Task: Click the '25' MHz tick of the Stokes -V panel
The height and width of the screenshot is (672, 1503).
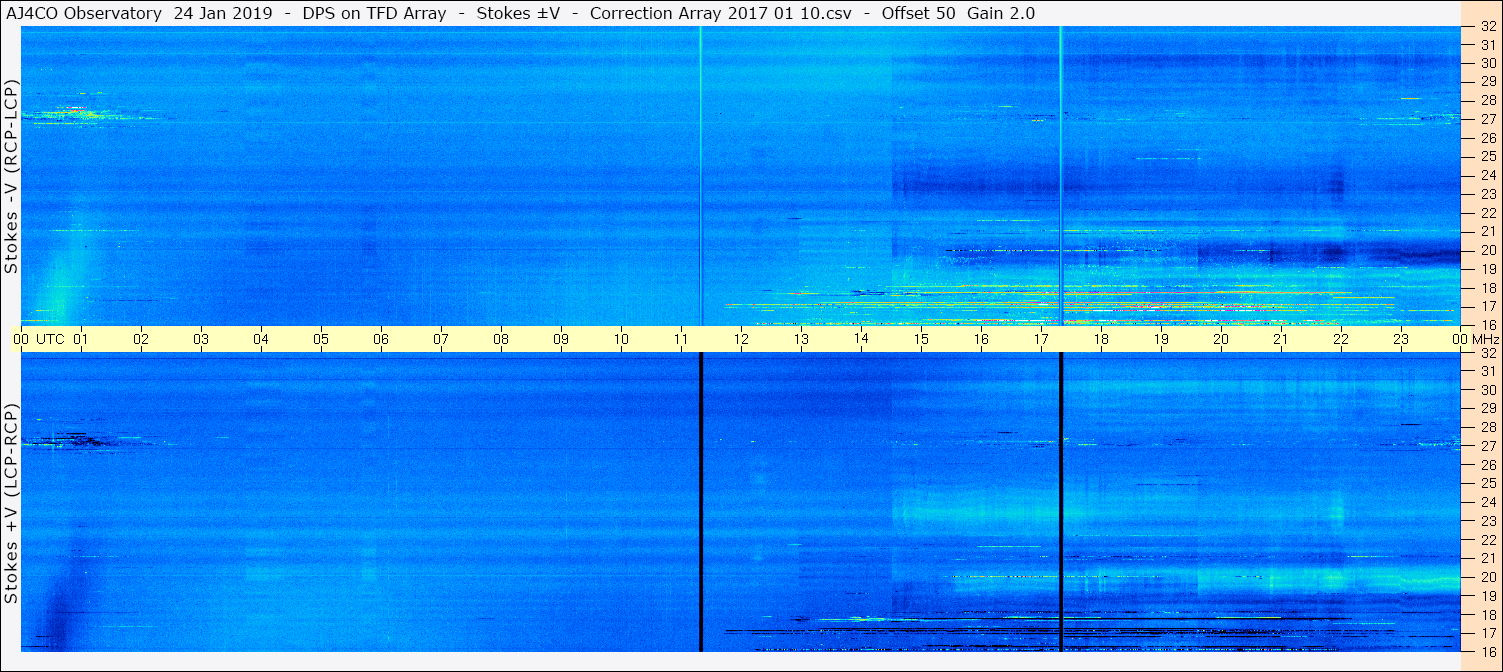Action: 1487,156
